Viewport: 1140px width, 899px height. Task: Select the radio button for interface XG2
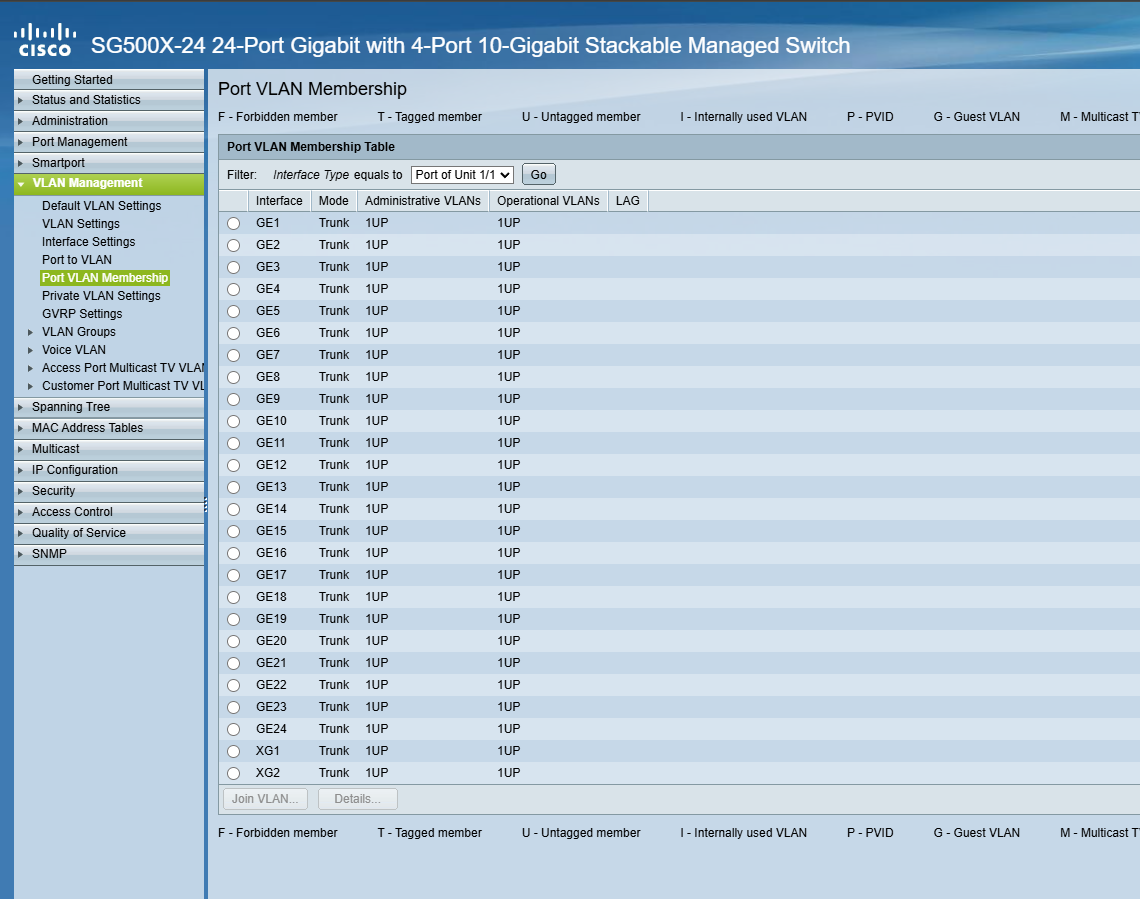pyautogui.click(x=233, y=772)
